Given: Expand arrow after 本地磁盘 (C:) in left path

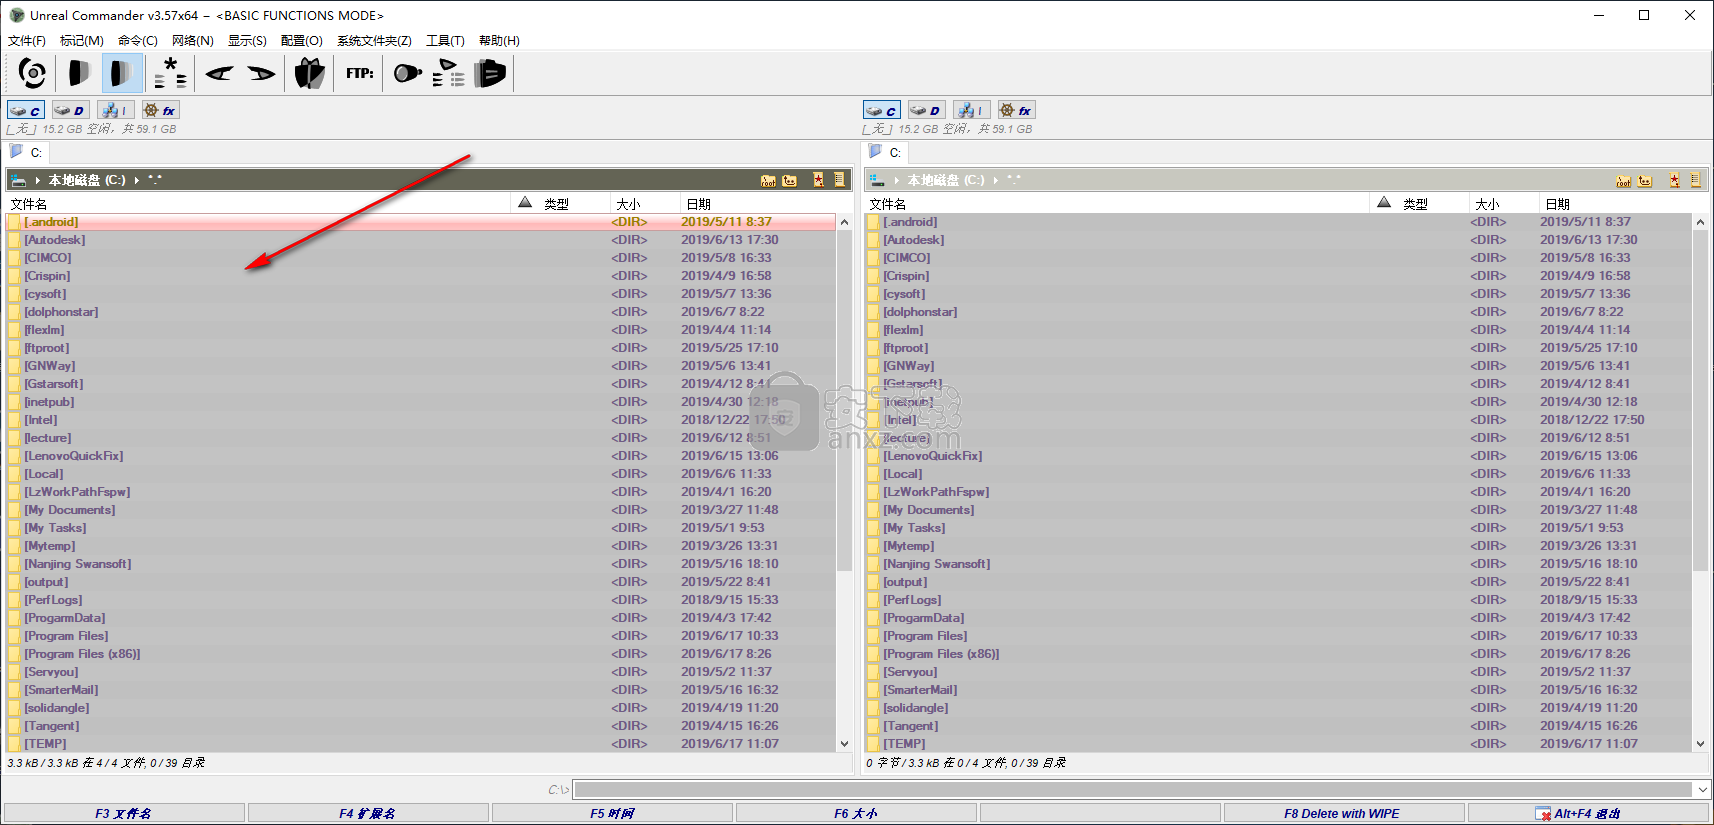Looking at the screenshot, I should [x=137, y=181].
